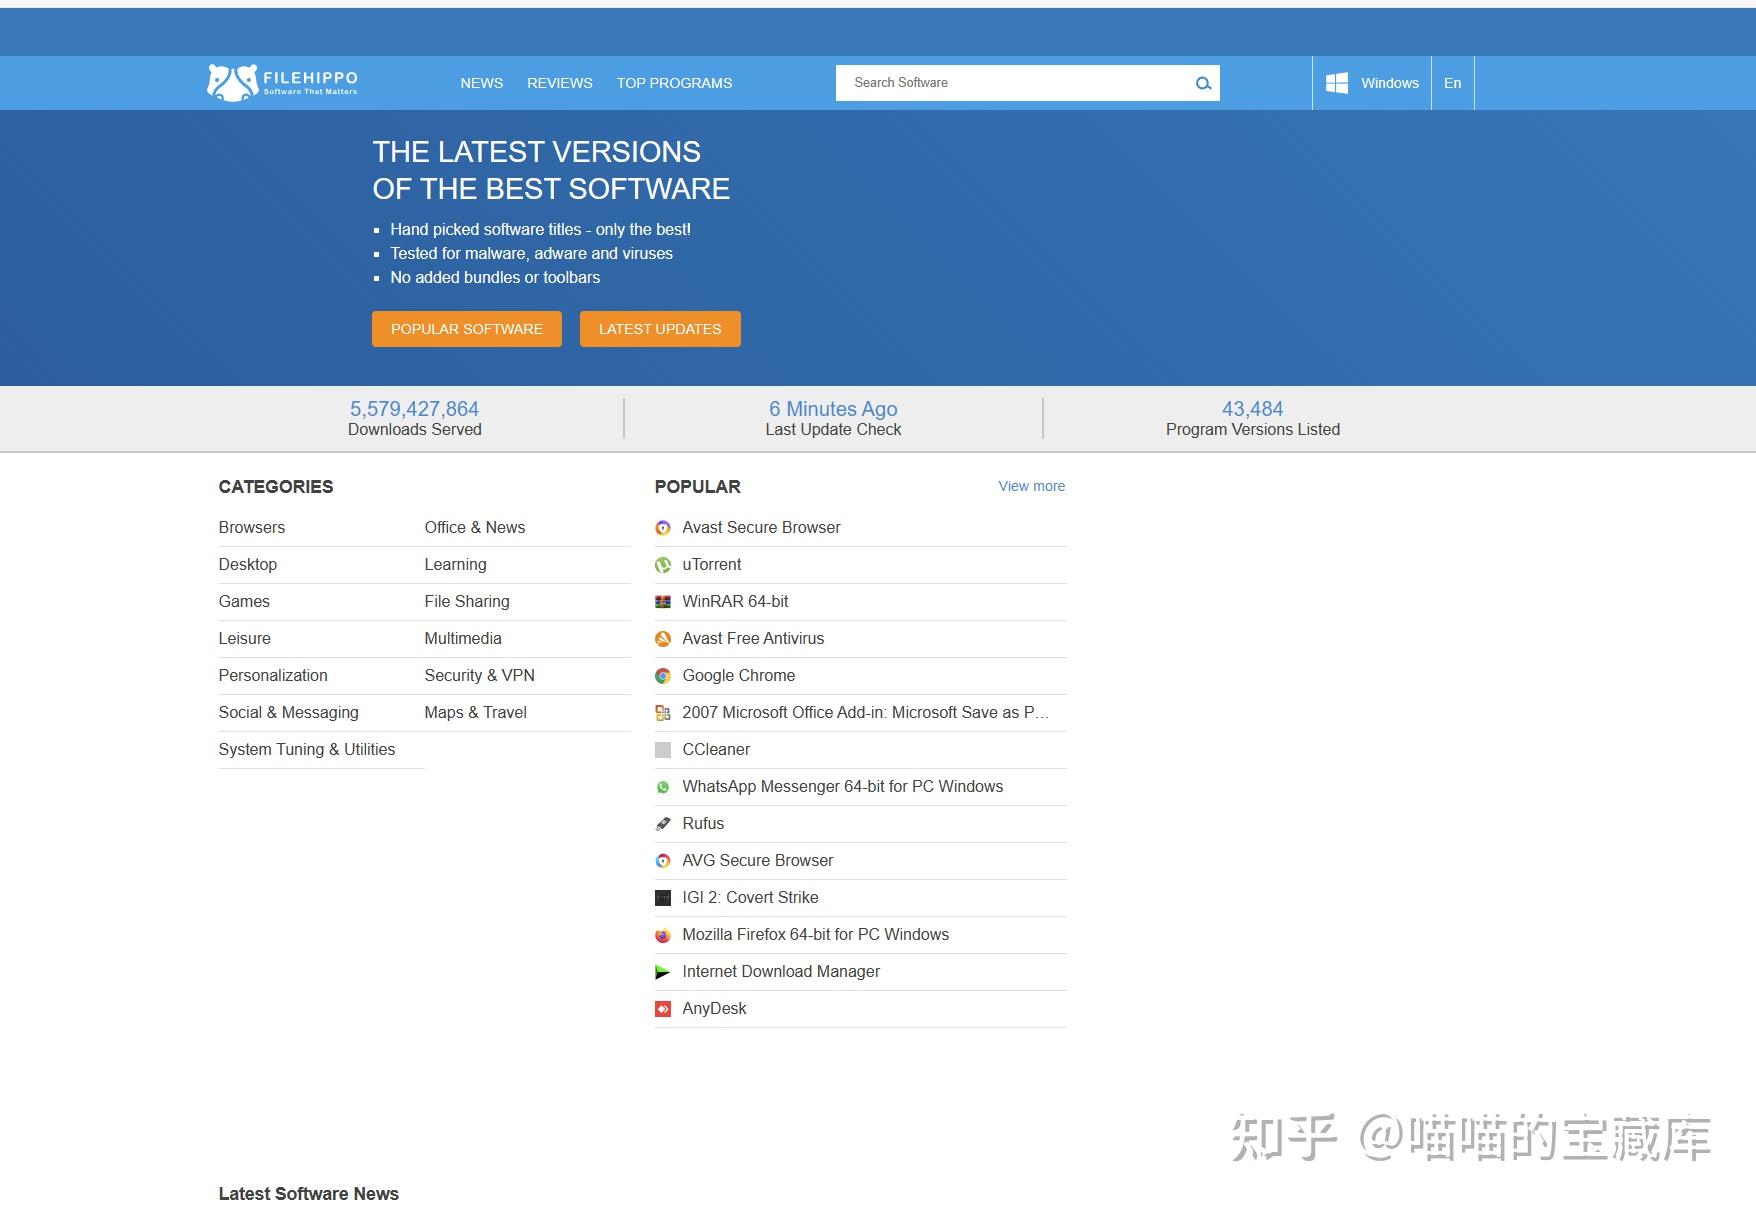This screenshot has width=1756, height=1209.
Task: Select AVG Secure Browser link text
Action: 758,860
